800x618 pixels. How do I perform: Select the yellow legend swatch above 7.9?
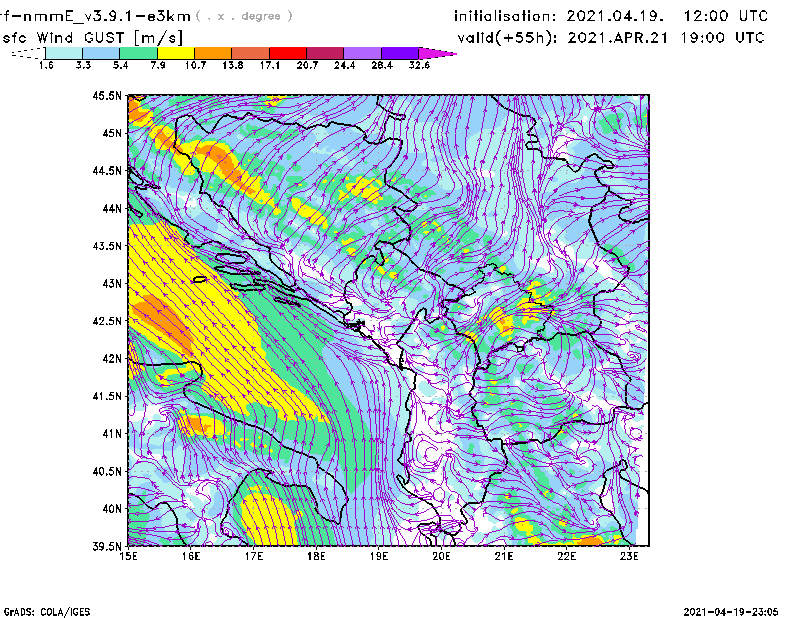[176, 53]
